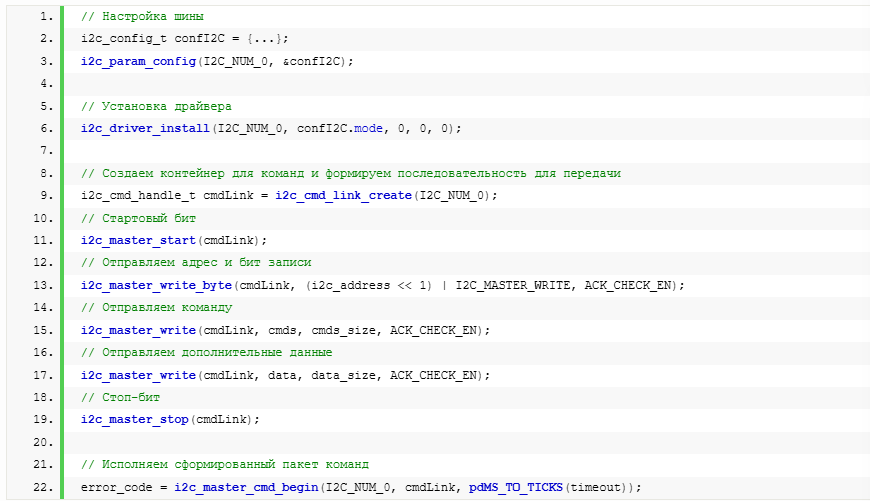Click 'I2C_MASTER_WRITE' constant on line 13

(513, 286)
